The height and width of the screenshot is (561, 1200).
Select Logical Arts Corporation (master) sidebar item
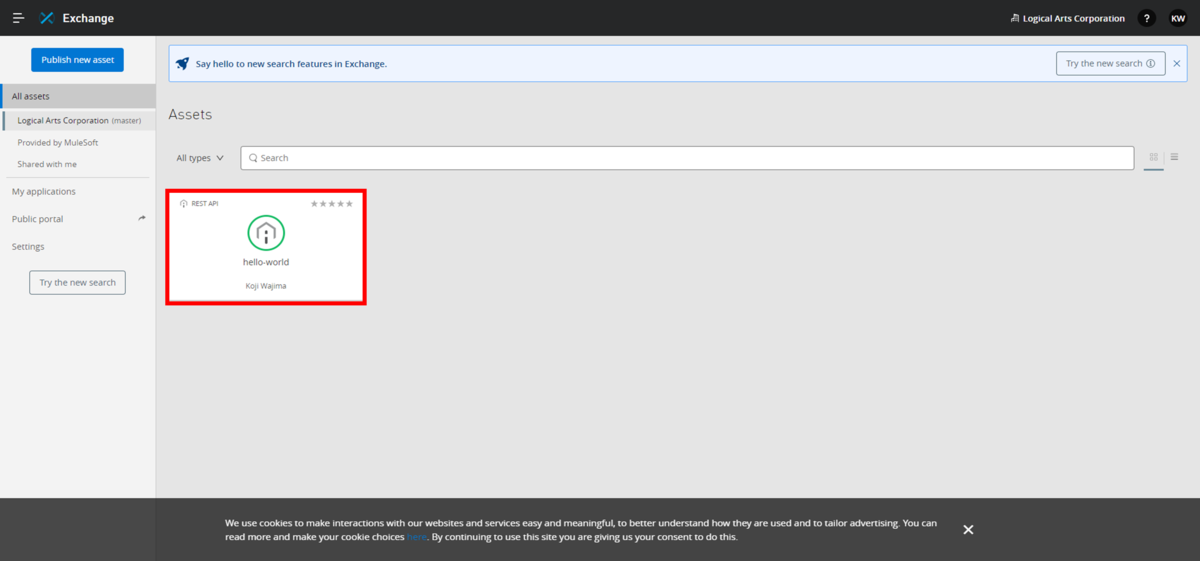78,120
